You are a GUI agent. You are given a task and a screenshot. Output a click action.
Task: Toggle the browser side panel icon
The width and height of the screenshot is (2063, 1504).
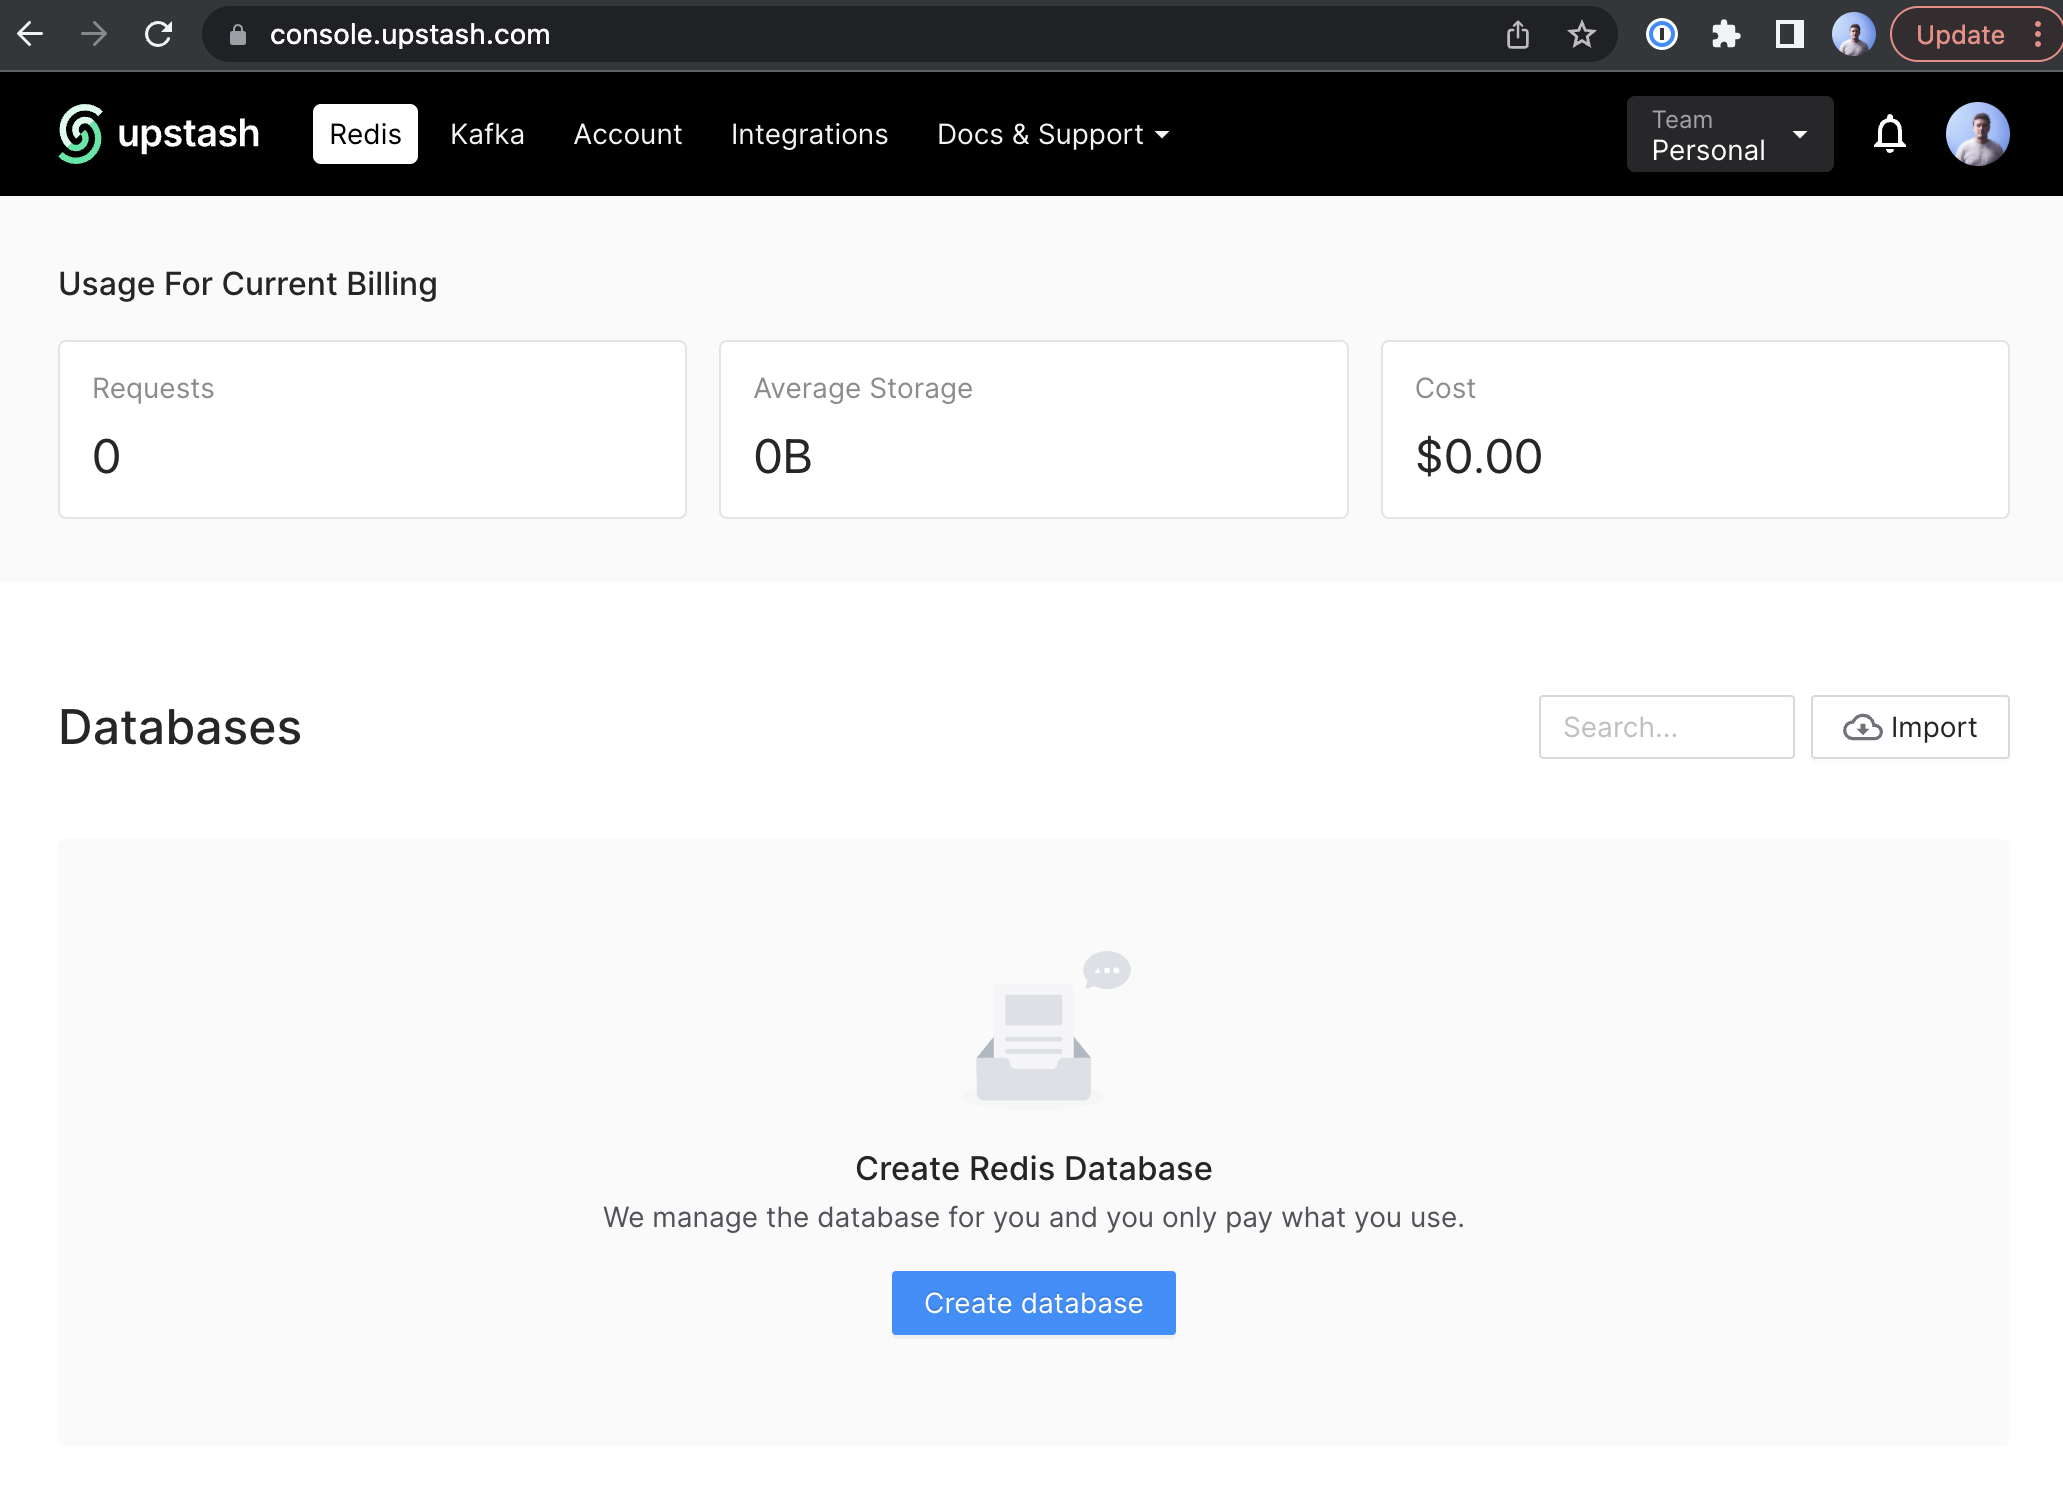1789,35
